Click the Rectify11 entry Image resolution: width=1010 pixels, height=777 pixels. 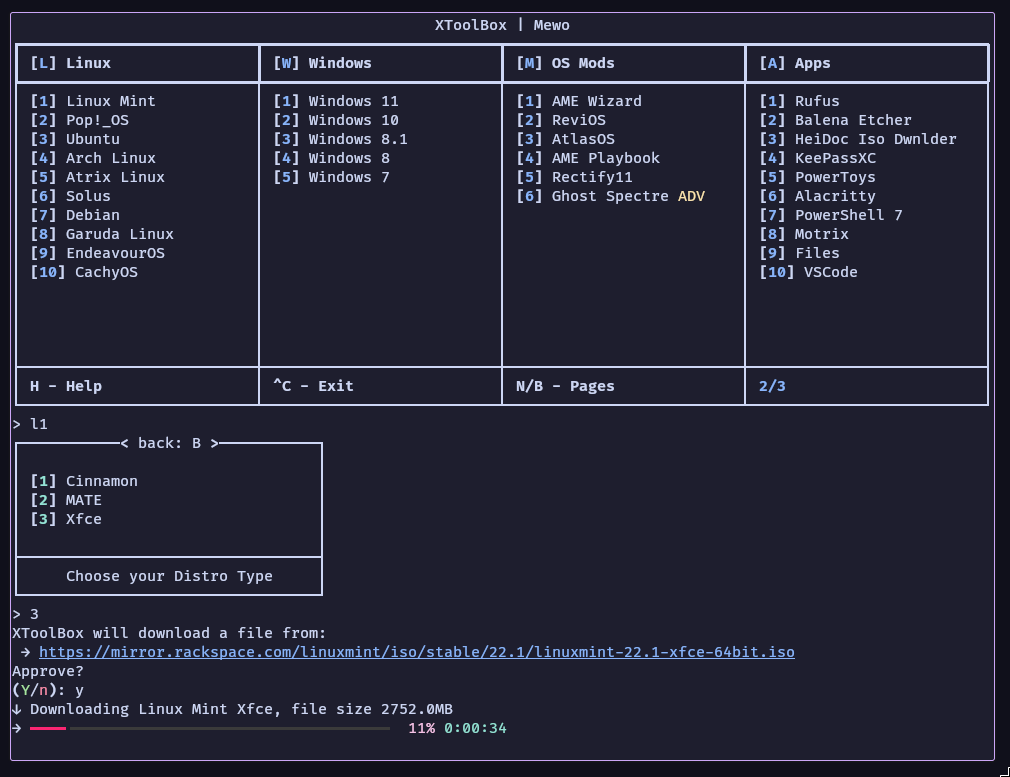[x=574, y=177]
